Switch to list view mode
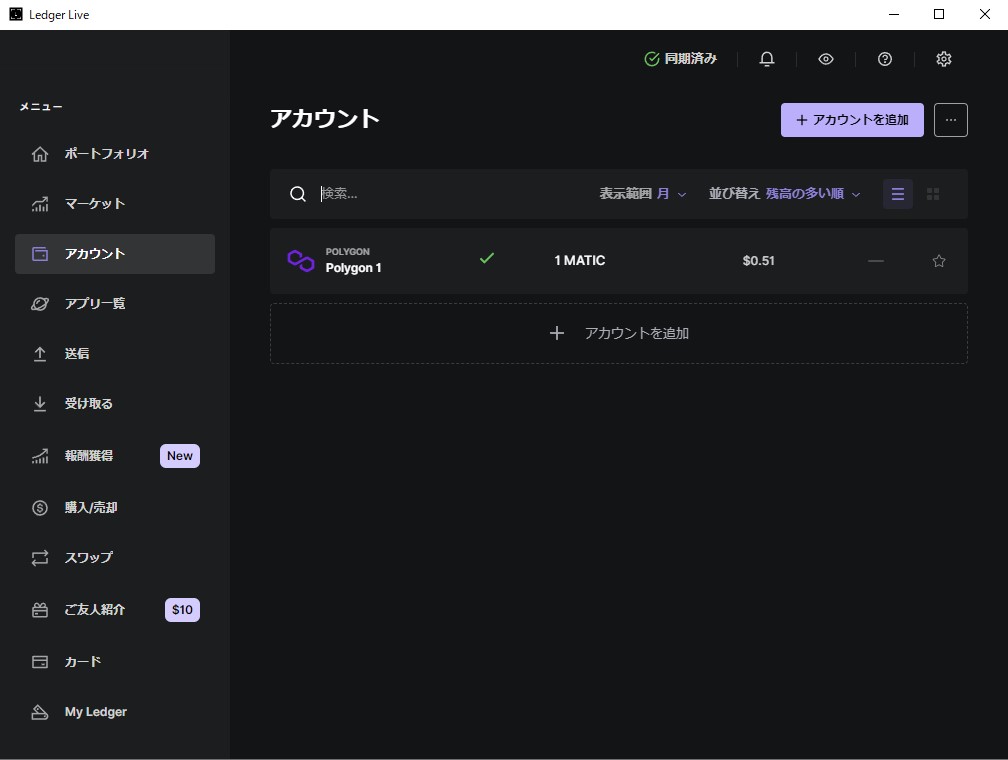 pyautogui.click(x=897, y=194)
